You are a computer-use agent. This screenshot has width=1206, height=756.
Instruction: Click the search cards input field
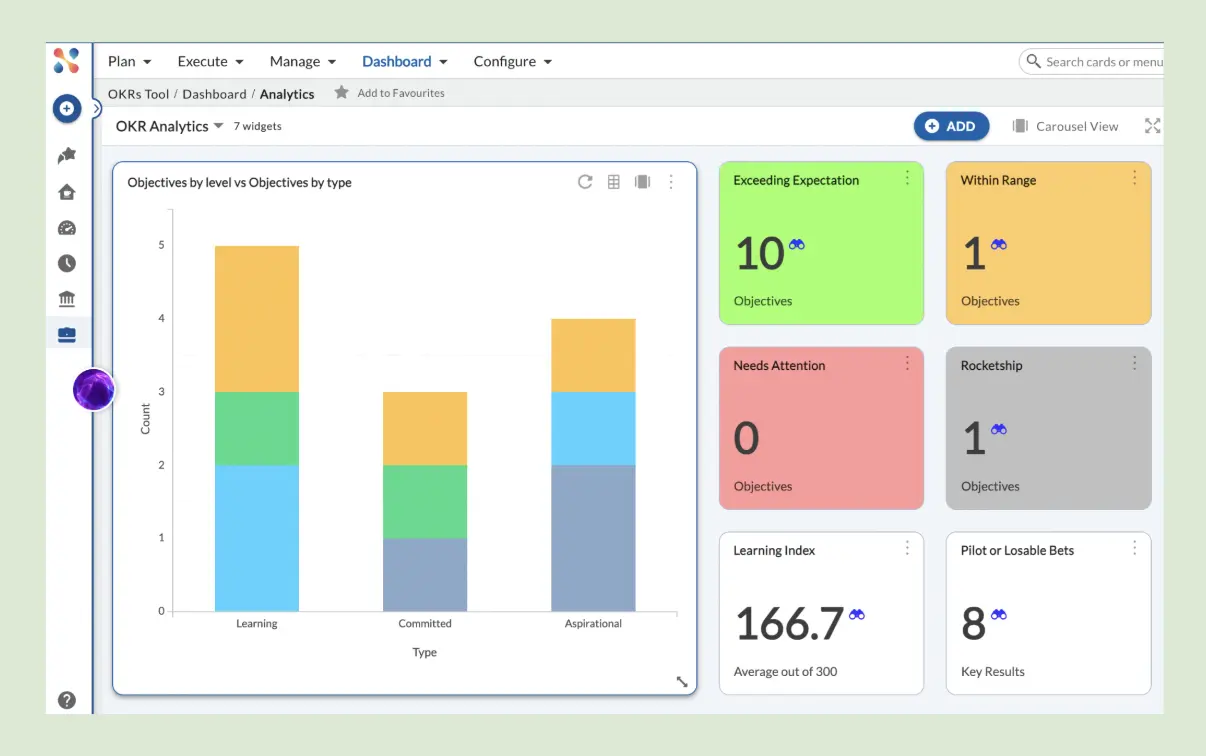(1100, 61)
